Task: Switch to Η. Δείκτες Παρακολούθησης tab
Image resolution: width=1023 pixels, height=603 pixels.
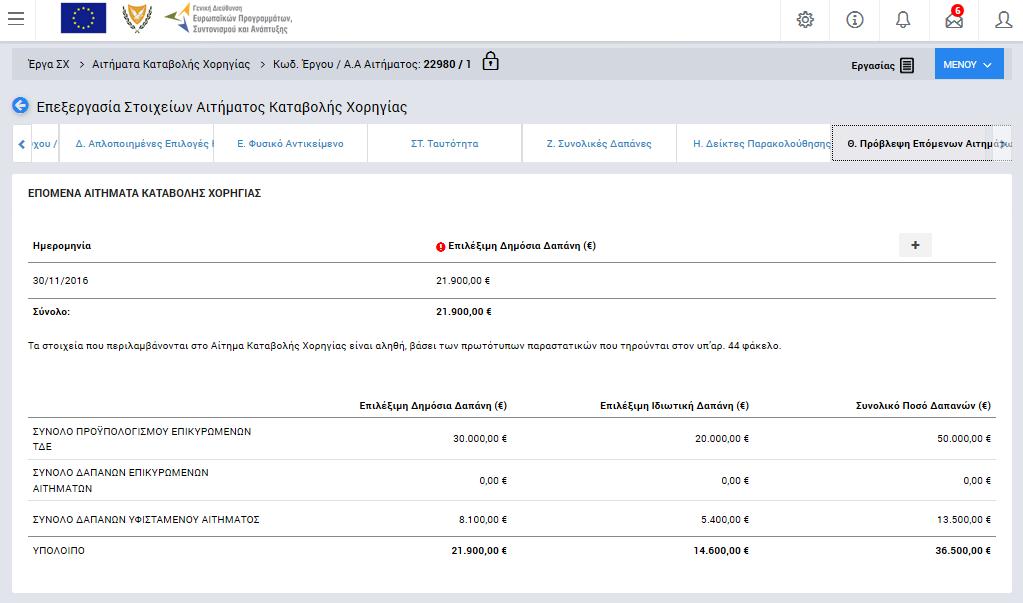Action: (x=754, y=144)
